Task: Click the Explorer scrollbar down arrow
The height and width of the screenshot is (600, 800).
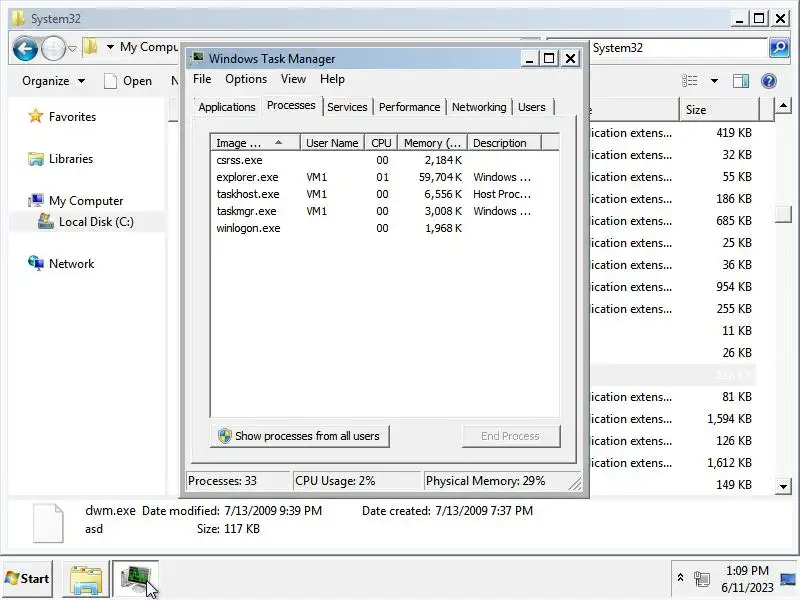Action: 783,486
